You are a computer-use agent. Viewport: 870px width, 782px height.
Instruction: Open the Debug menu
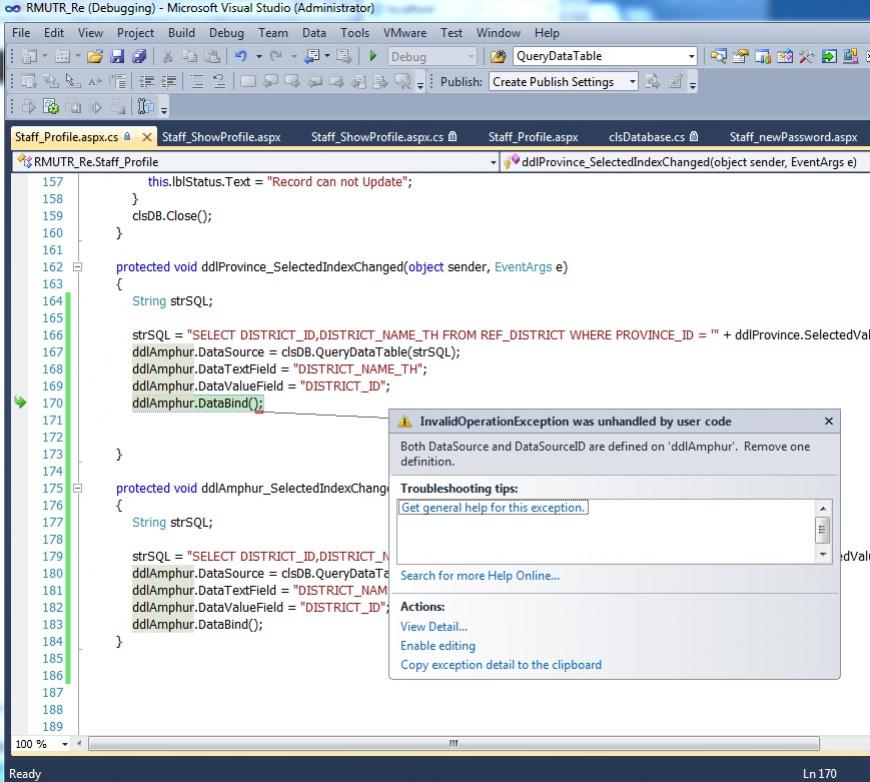click(x=226, y=33)
